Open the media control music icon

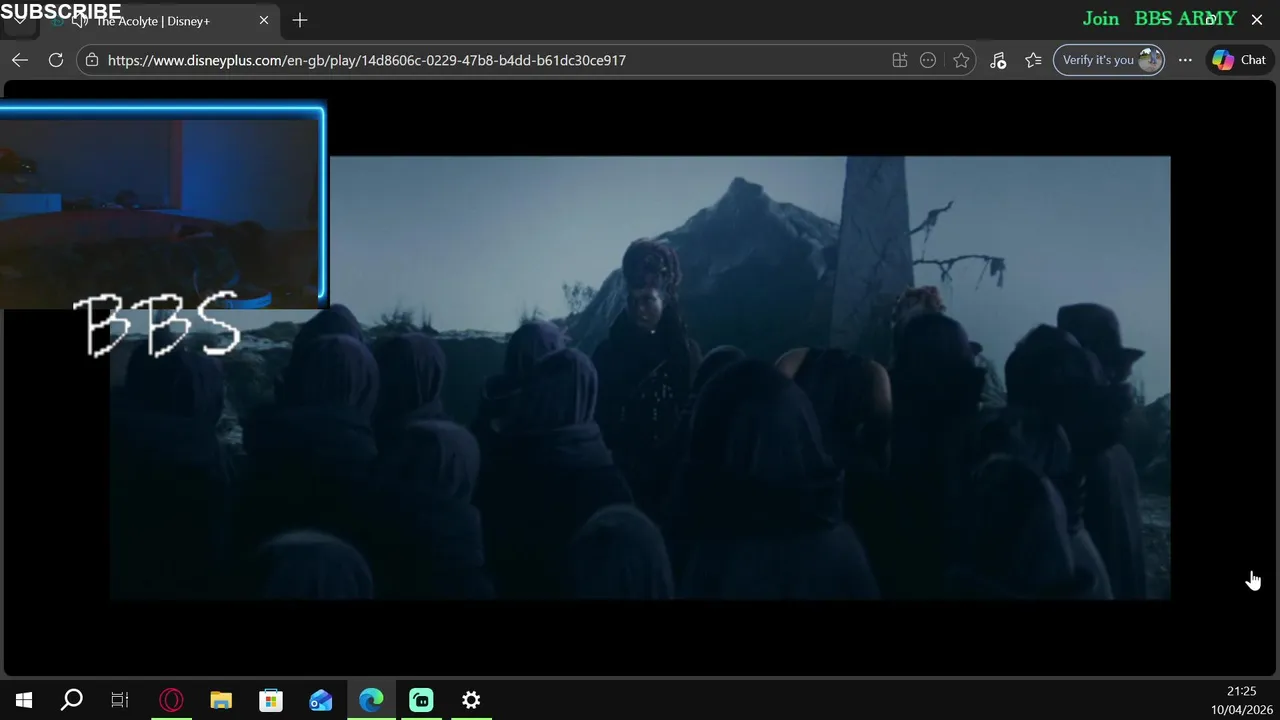pos(998,60)
